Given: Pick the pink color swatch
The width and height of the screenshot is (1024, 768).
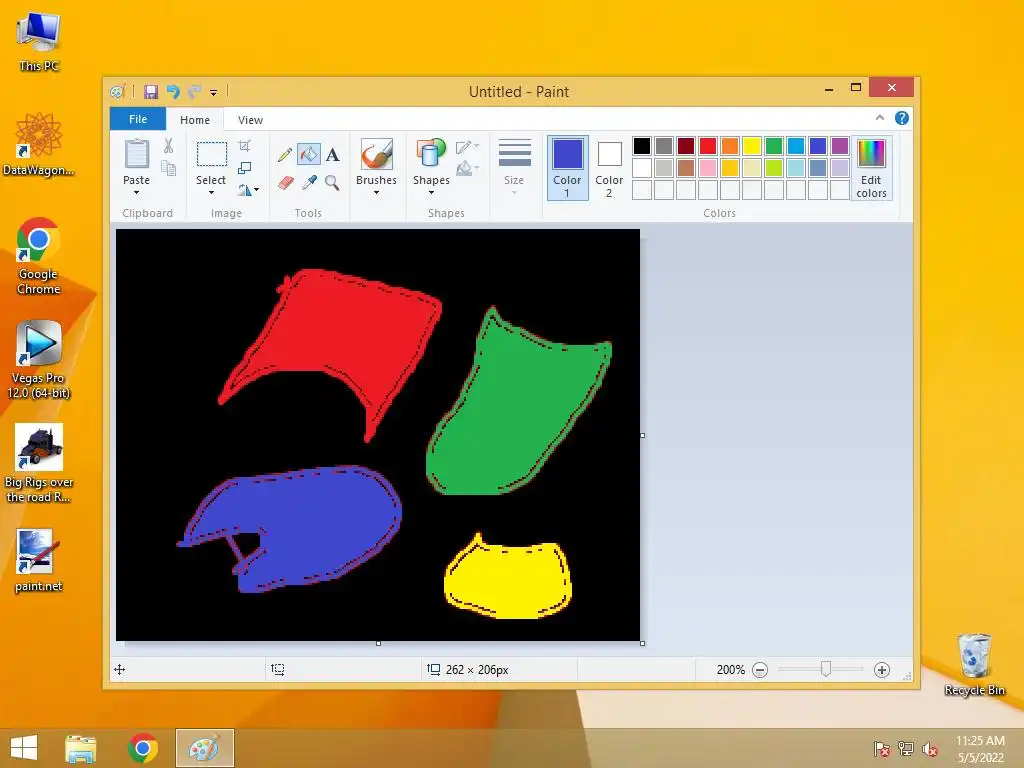Looking at the screenshot, I should [708, 168].
